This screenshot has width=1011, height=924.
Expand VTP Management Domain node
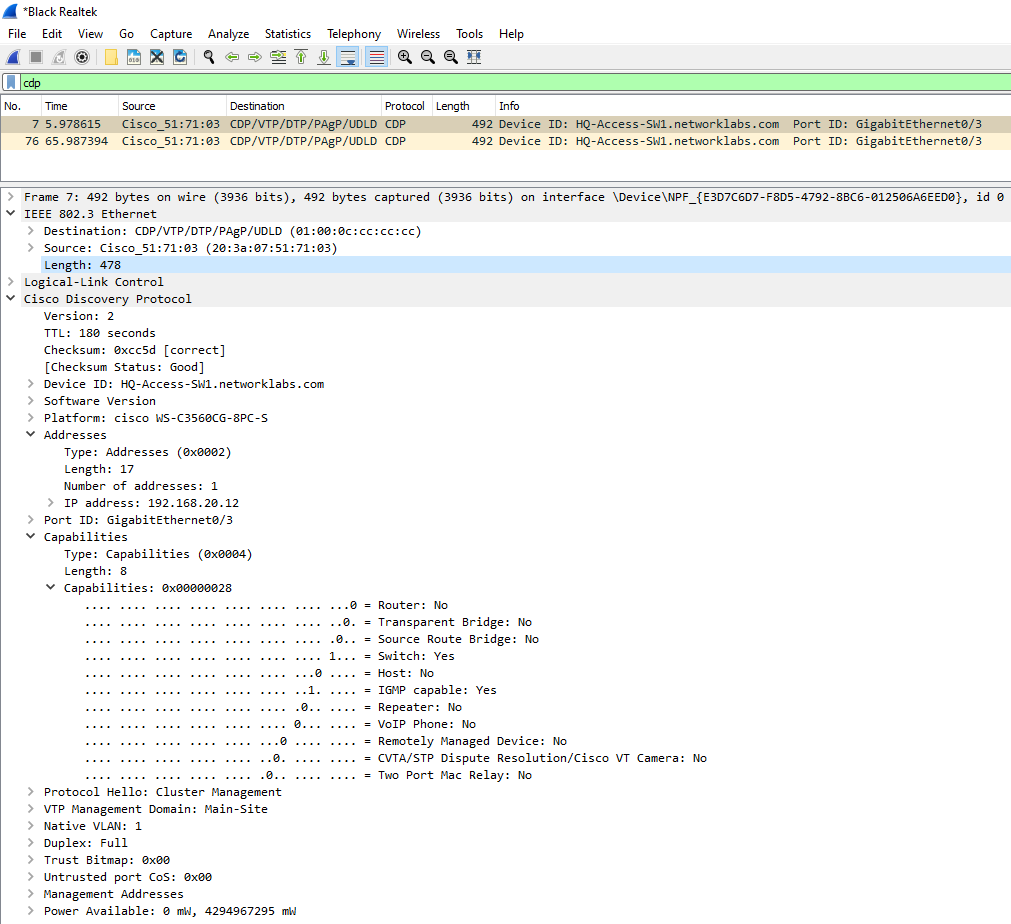tap(30, 808)
